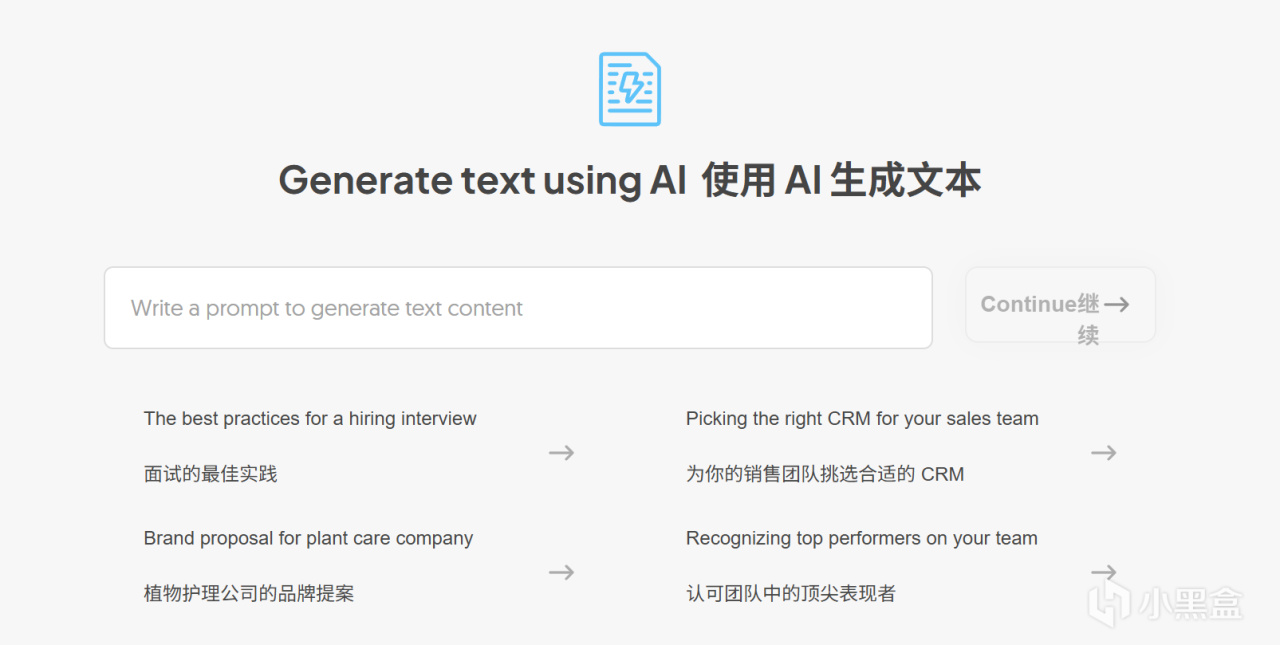Click arrow beside top performers suggestion
The height and width of the screenshot is (645, 1280).
1103,572
